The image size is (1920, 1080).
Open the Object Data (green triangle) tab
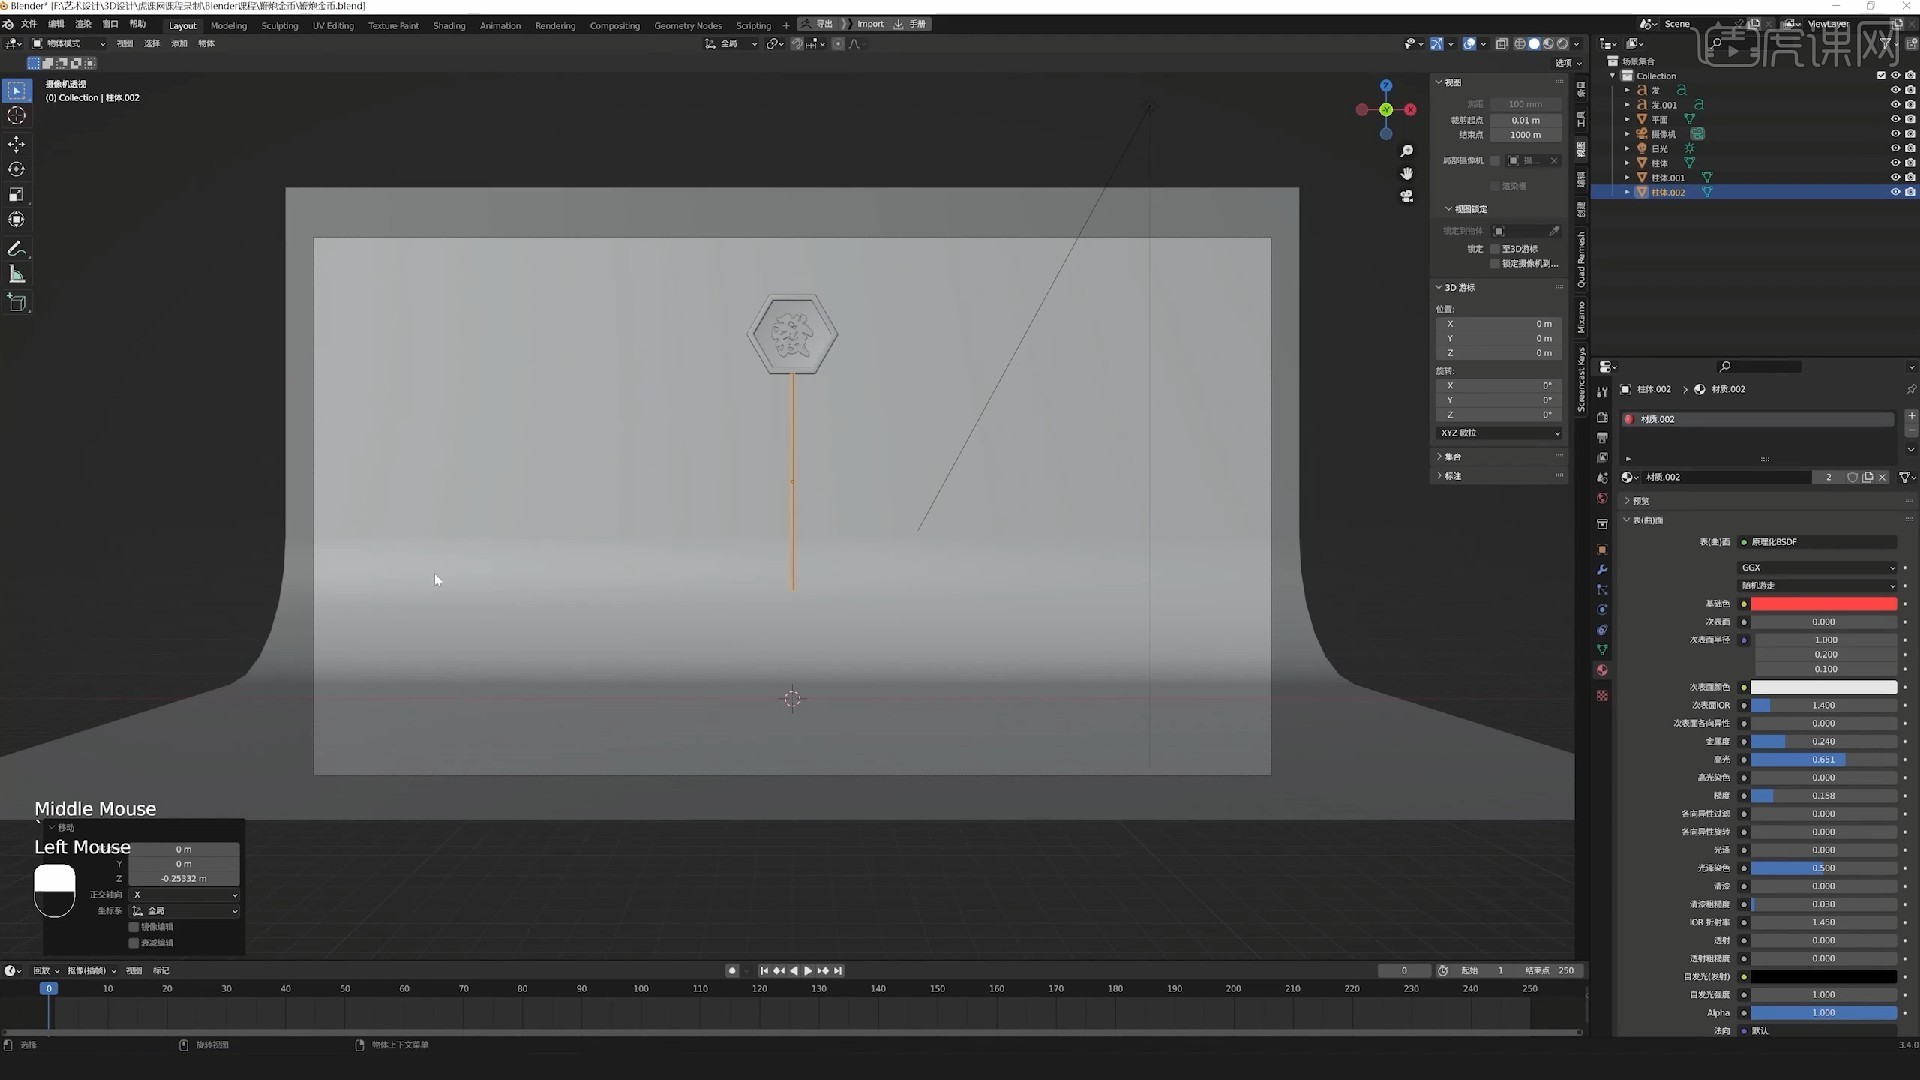pos(1602,650)
